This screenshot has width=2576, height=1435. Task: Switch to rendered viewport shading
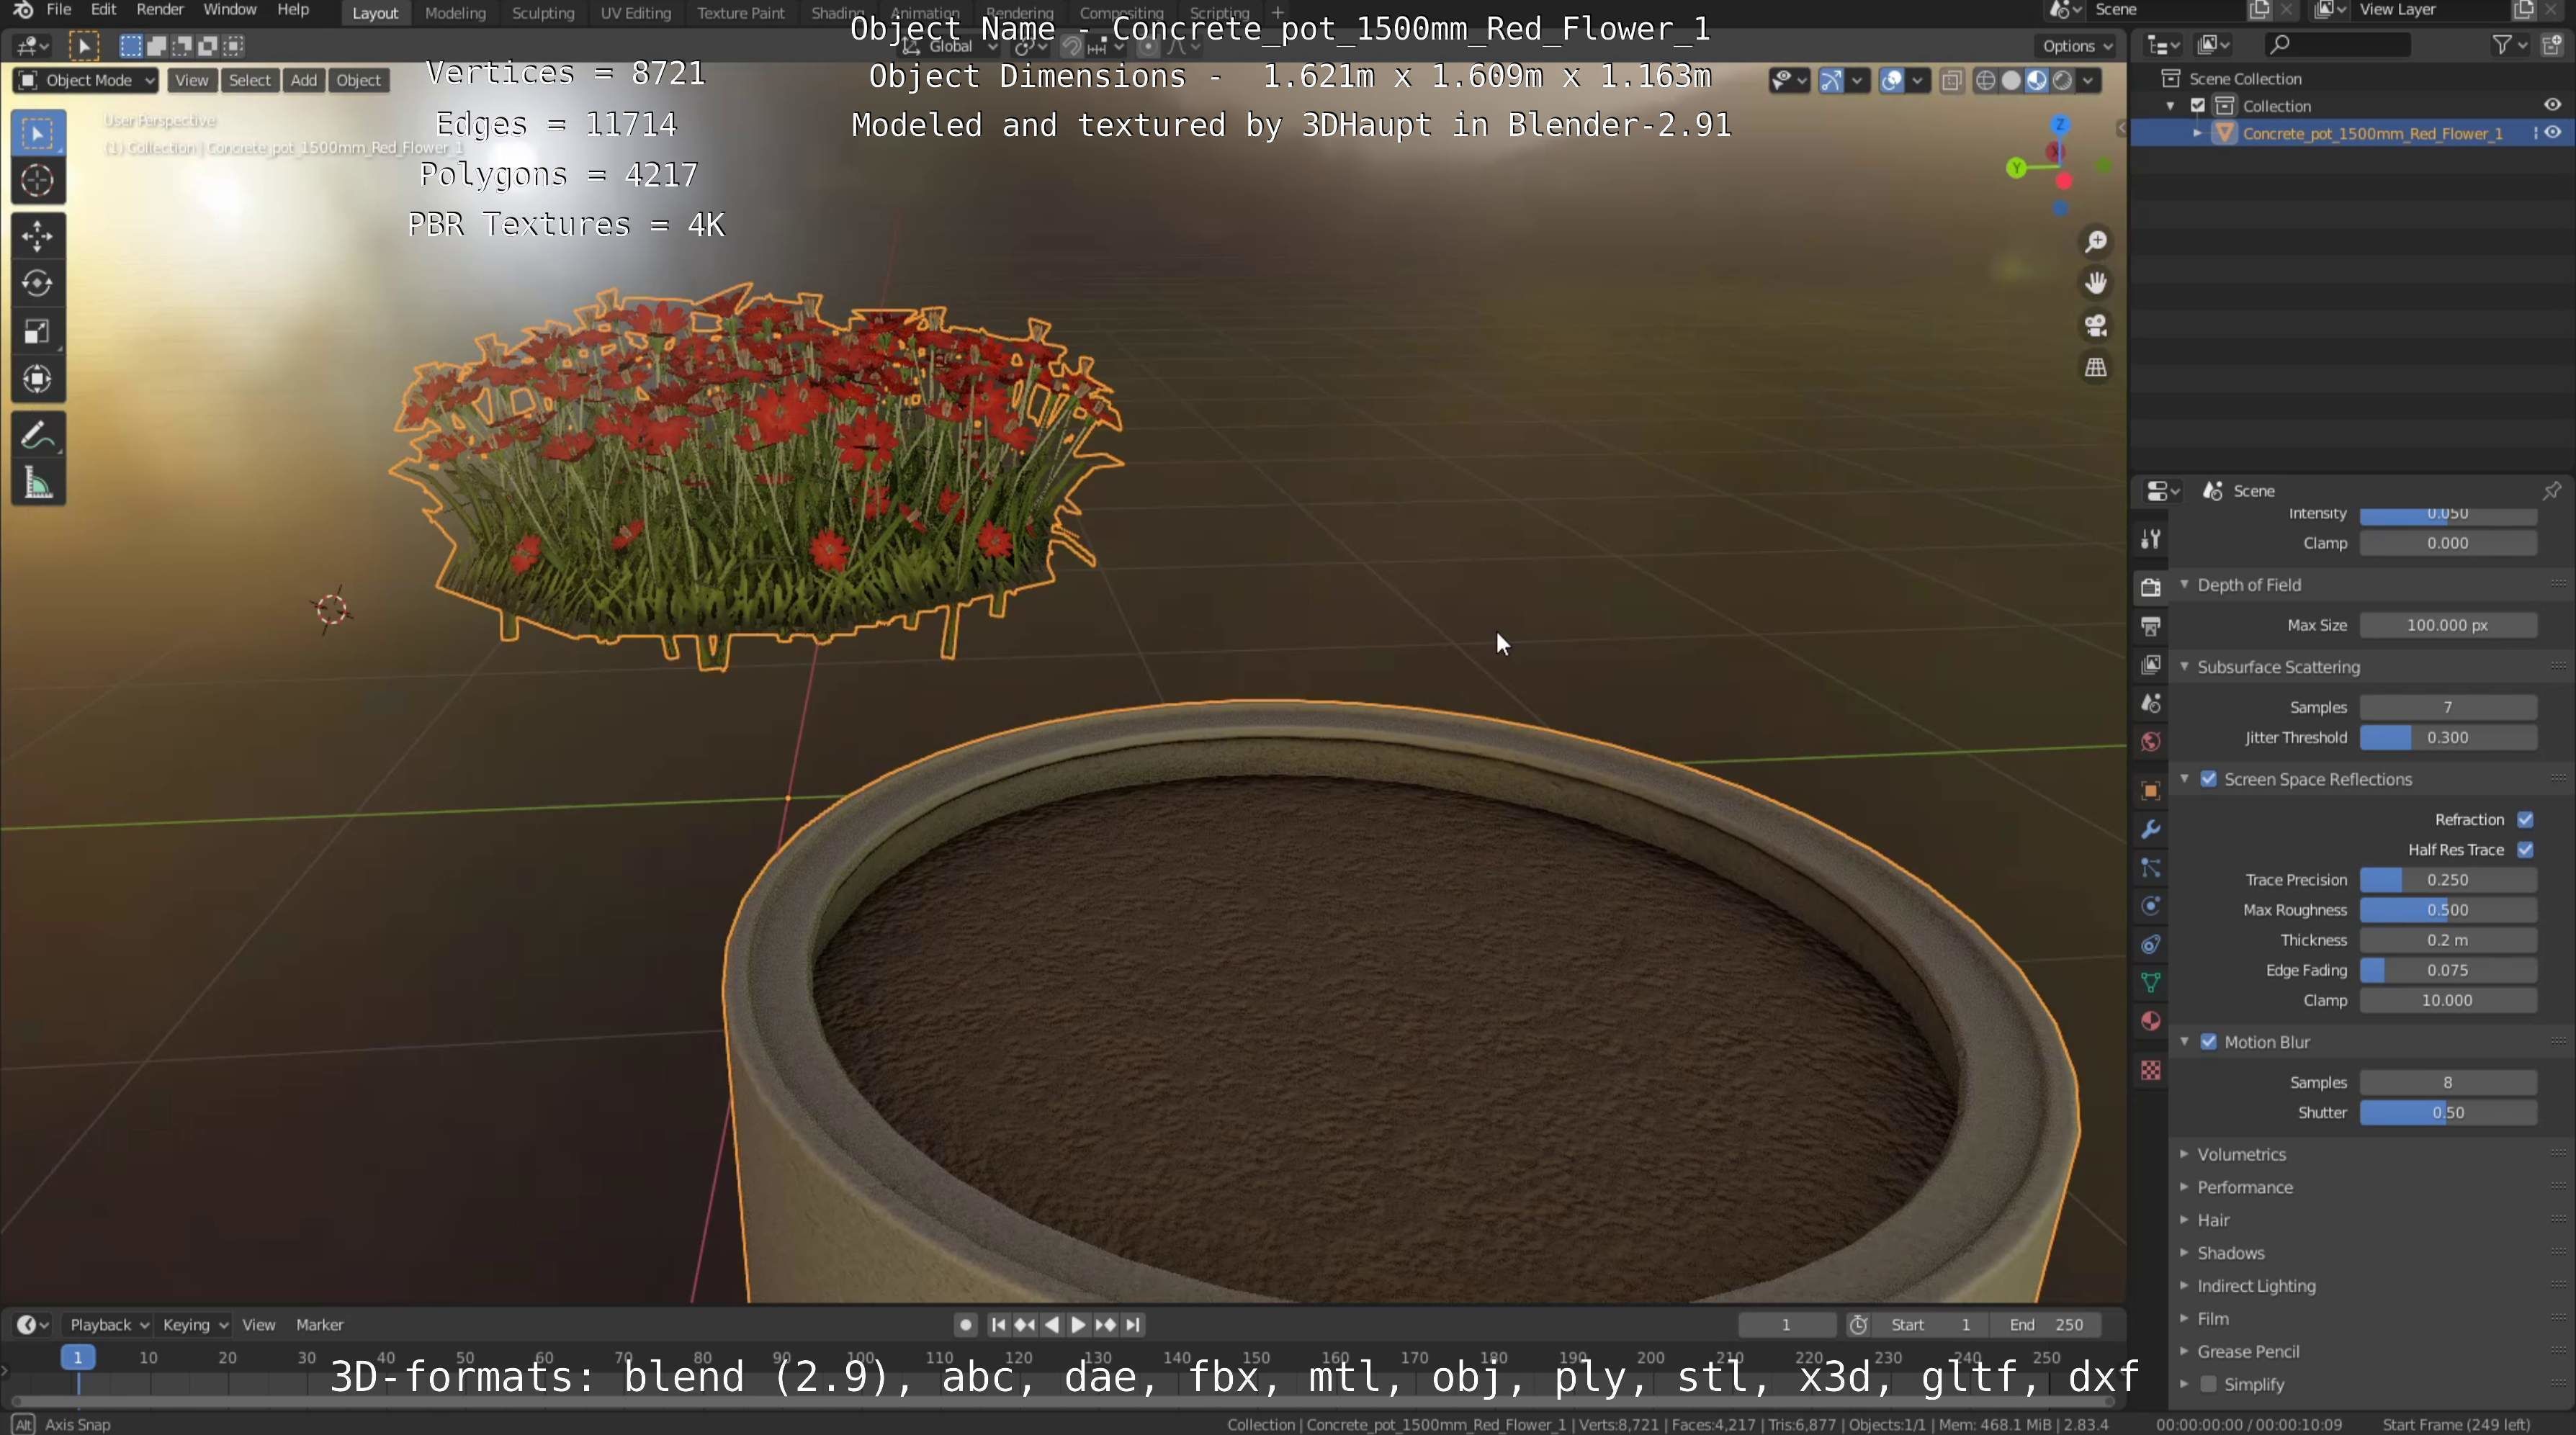2062,81
